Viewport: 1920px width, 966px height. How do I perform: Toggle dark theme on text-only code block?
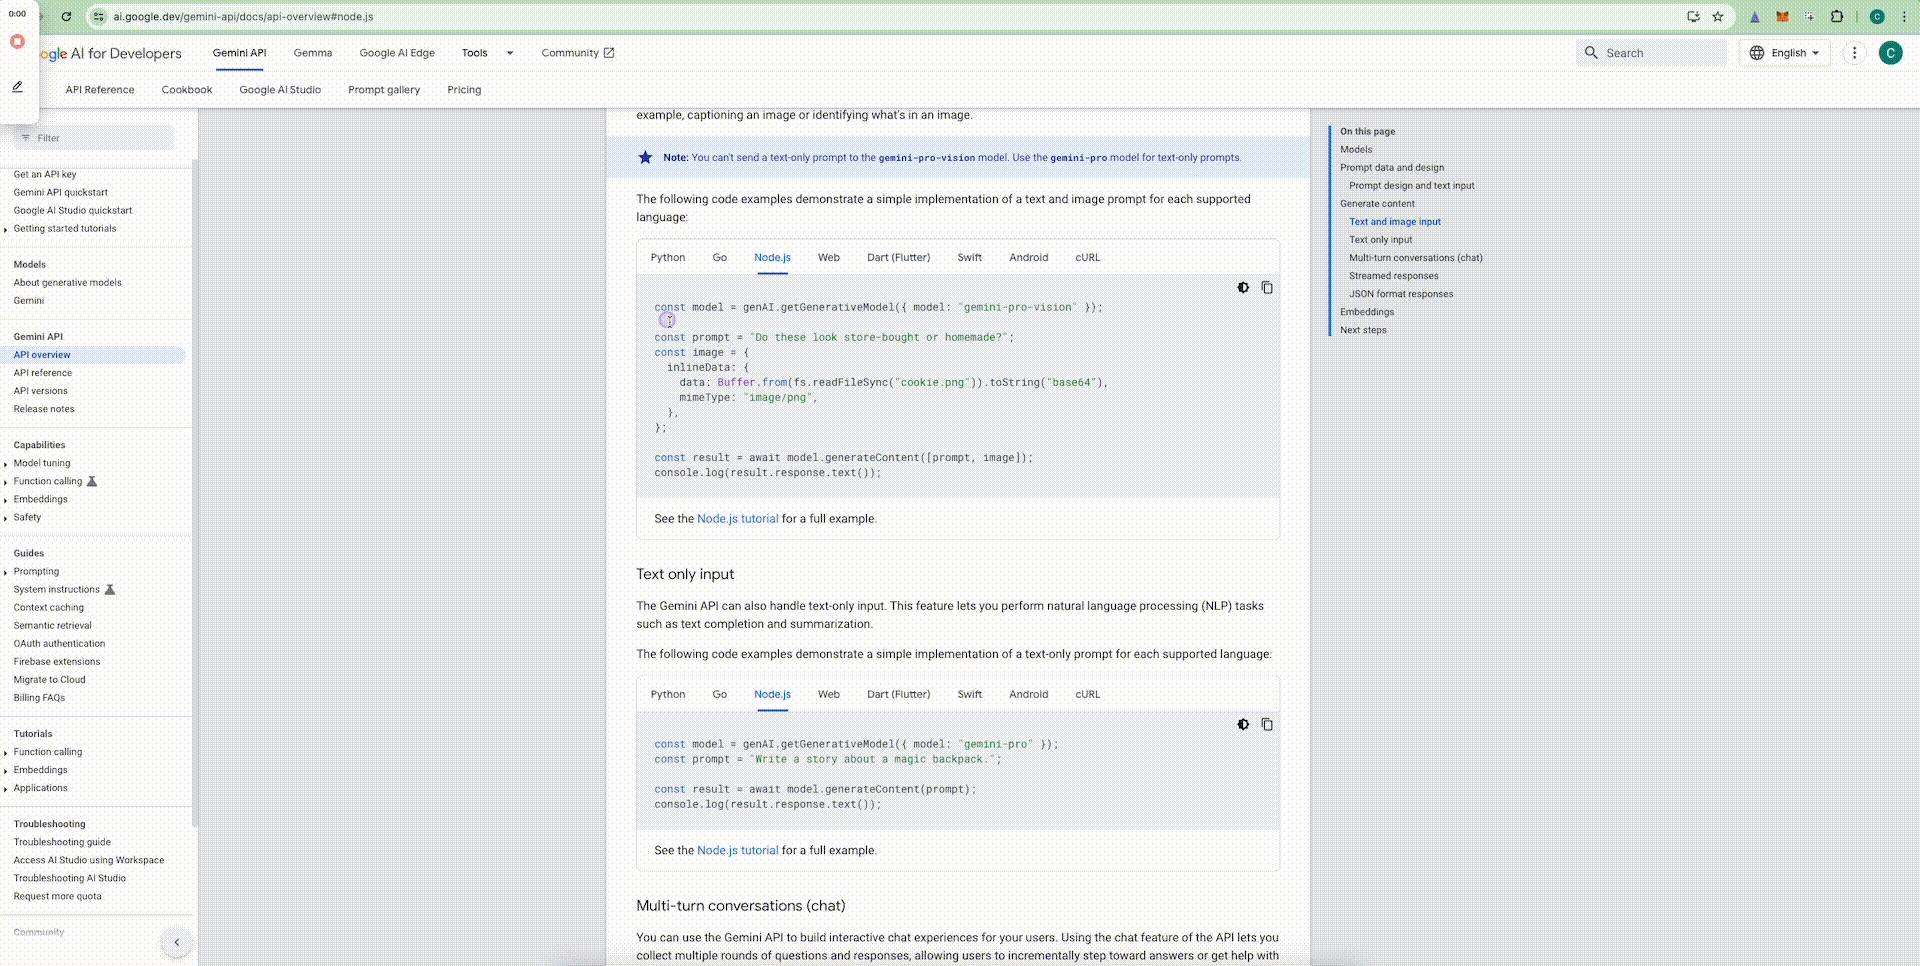point(1243,725)
